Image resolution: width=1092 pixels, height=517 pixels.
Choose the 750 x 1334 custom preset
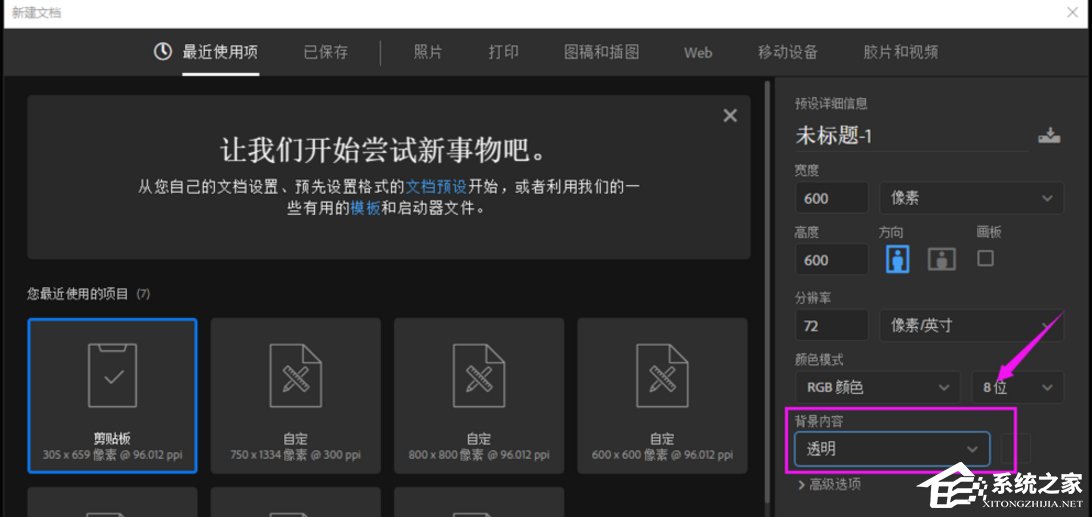coord(295,395)
